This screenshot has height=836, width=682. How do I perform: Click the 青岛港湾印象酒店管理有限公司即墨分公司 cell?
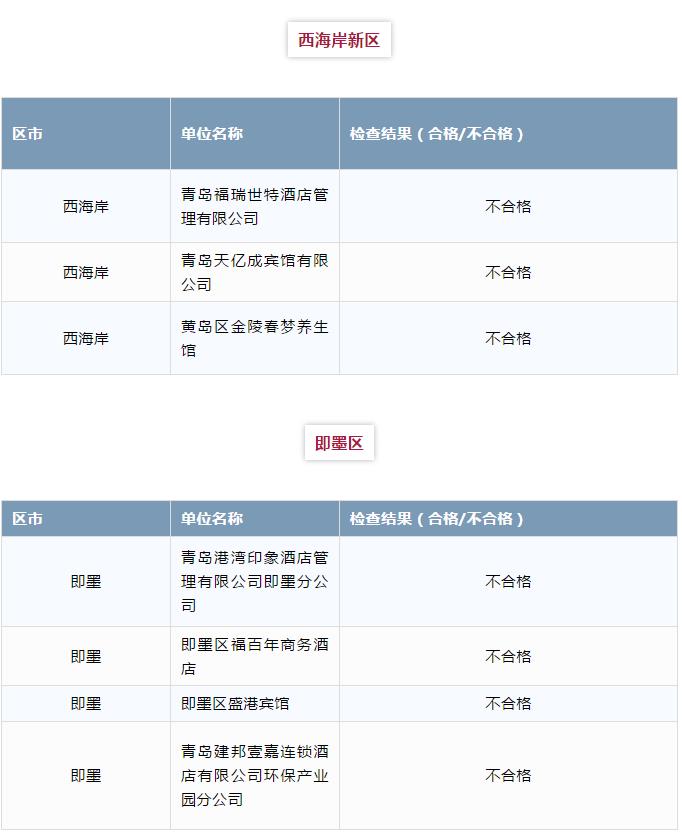[254, 581]
